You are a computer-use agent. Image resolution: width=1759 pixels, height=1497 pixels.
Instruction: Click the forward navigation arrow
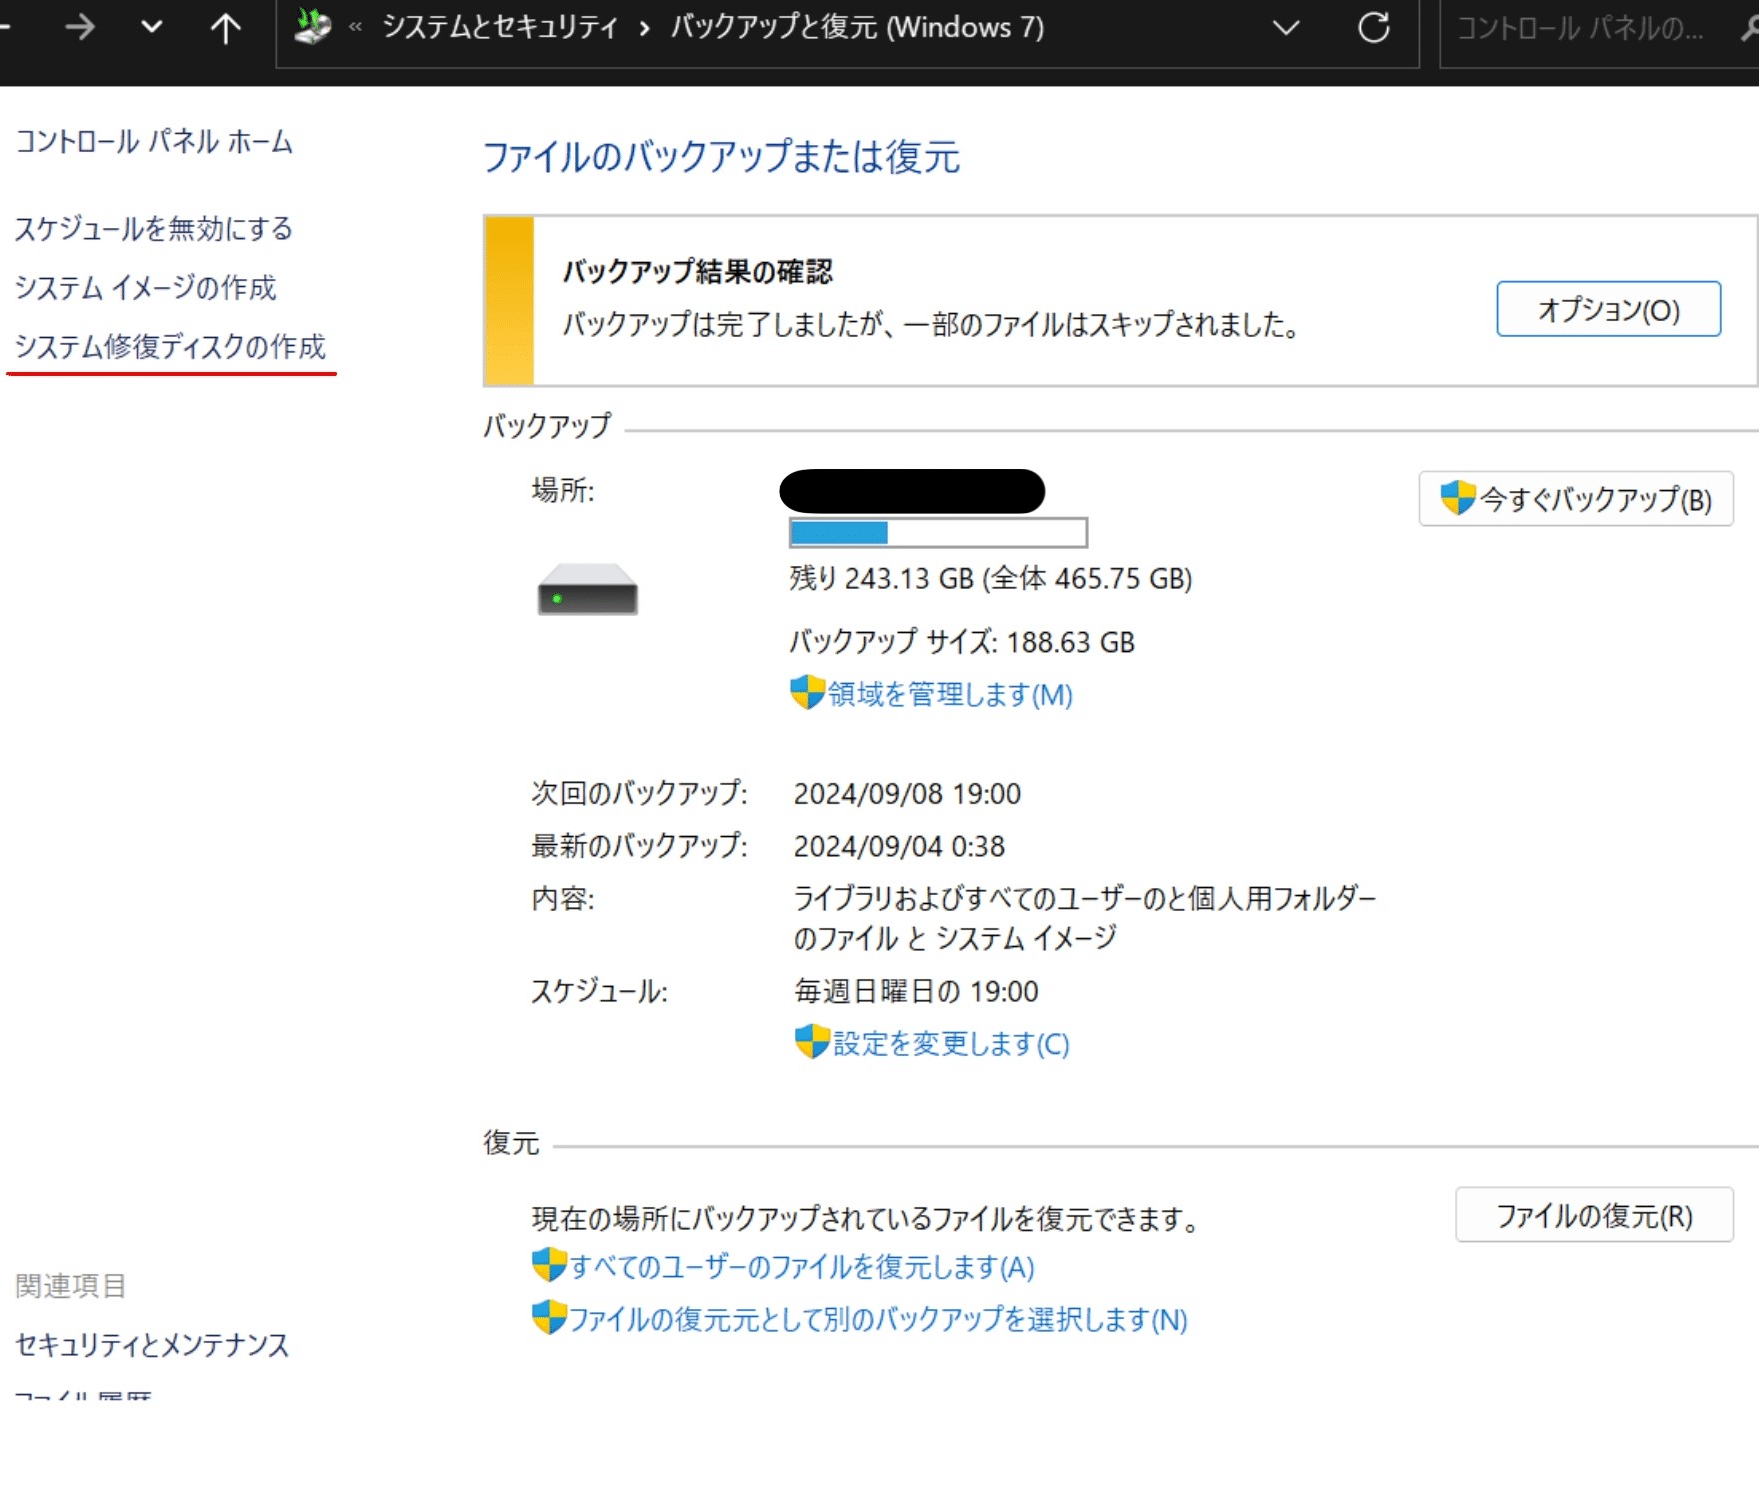79,28
